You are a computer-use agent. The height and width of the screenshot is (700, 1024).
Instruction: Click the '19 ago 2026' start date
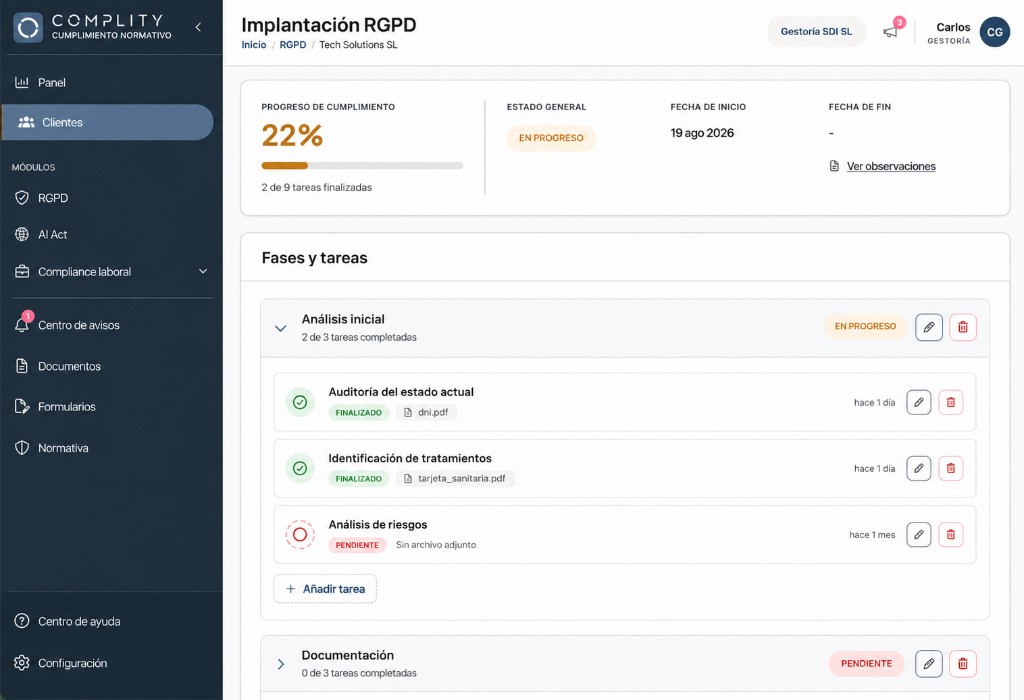click(x=702, y=133)
